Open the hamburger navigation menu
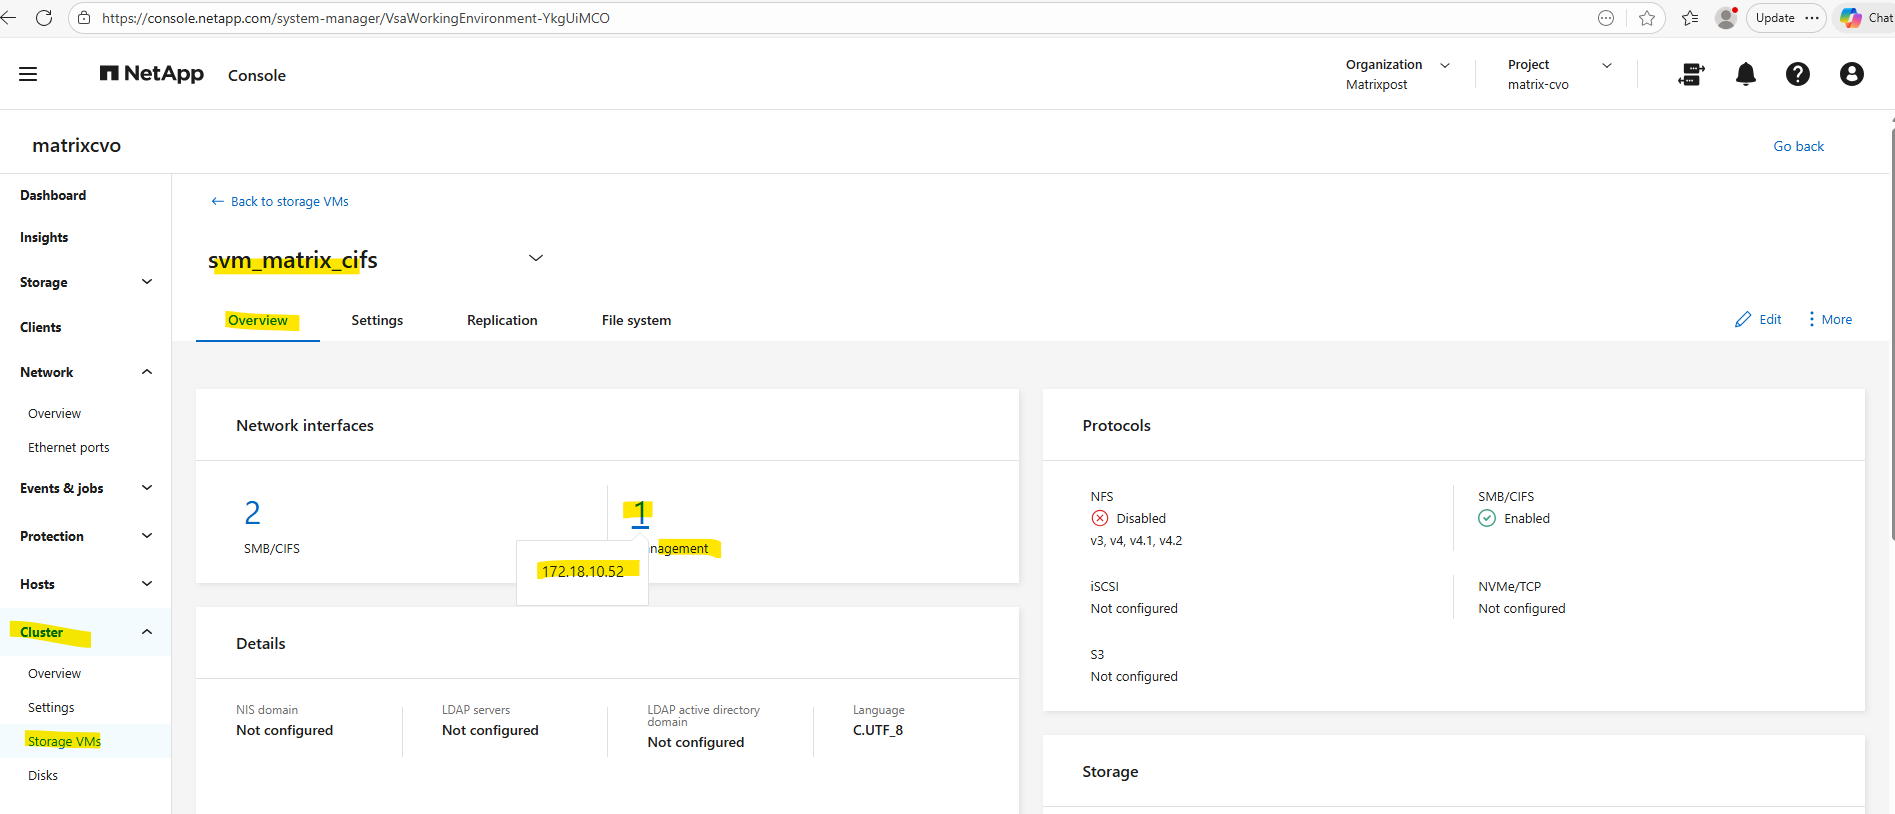Viewport: 1895px width, 814px height. click(28, 74)
